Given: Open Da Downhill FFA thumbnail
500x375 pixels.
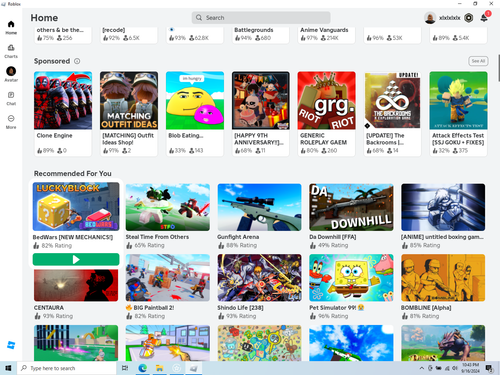Looking at the screenshot, I should tap(351, 207).
